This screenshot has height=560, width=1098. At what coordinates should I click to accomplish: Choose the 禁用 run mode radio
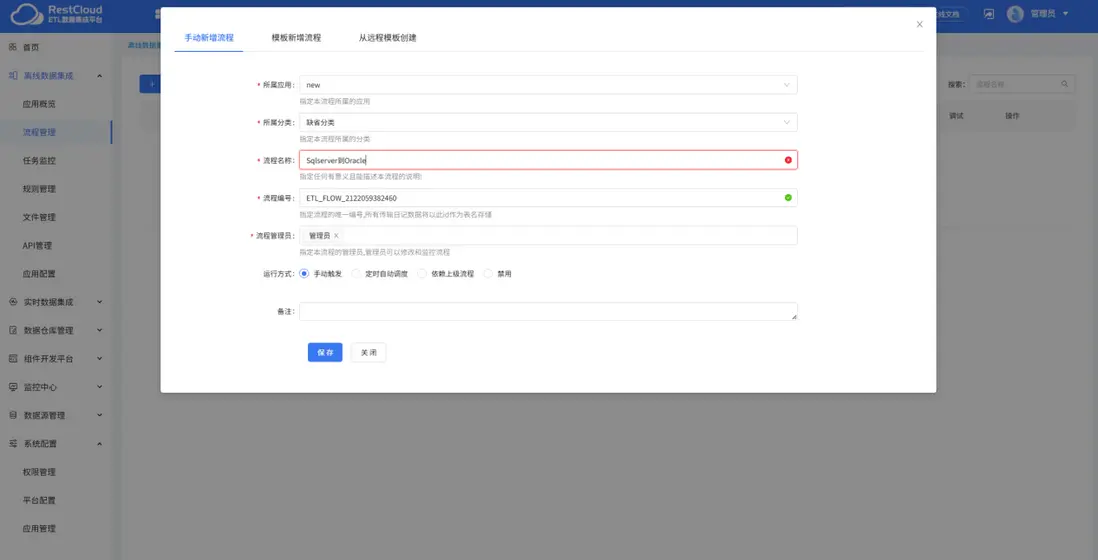[x=488, y=274]
